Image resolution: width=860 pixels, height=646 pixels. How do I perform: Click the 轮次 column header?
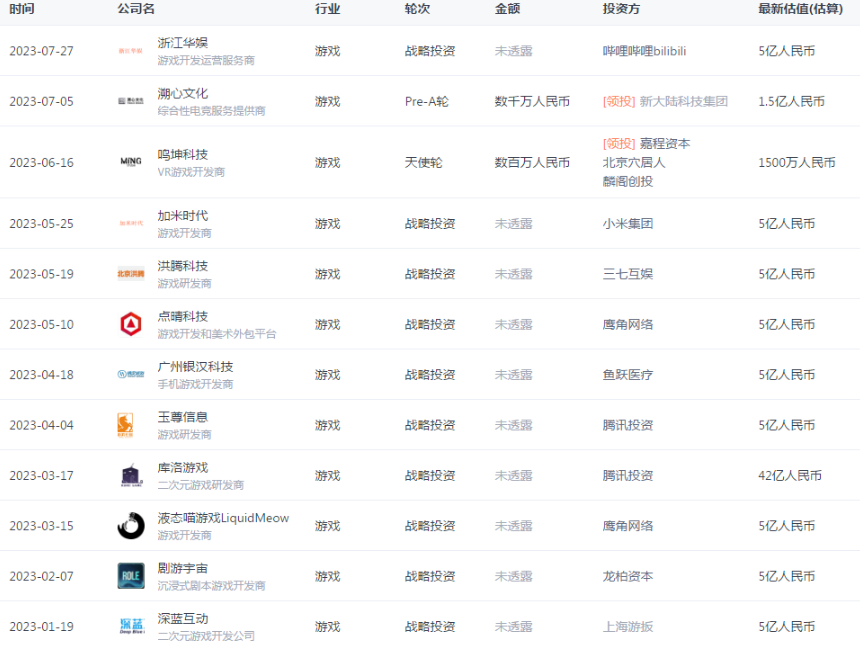click(x=417, y=9)
